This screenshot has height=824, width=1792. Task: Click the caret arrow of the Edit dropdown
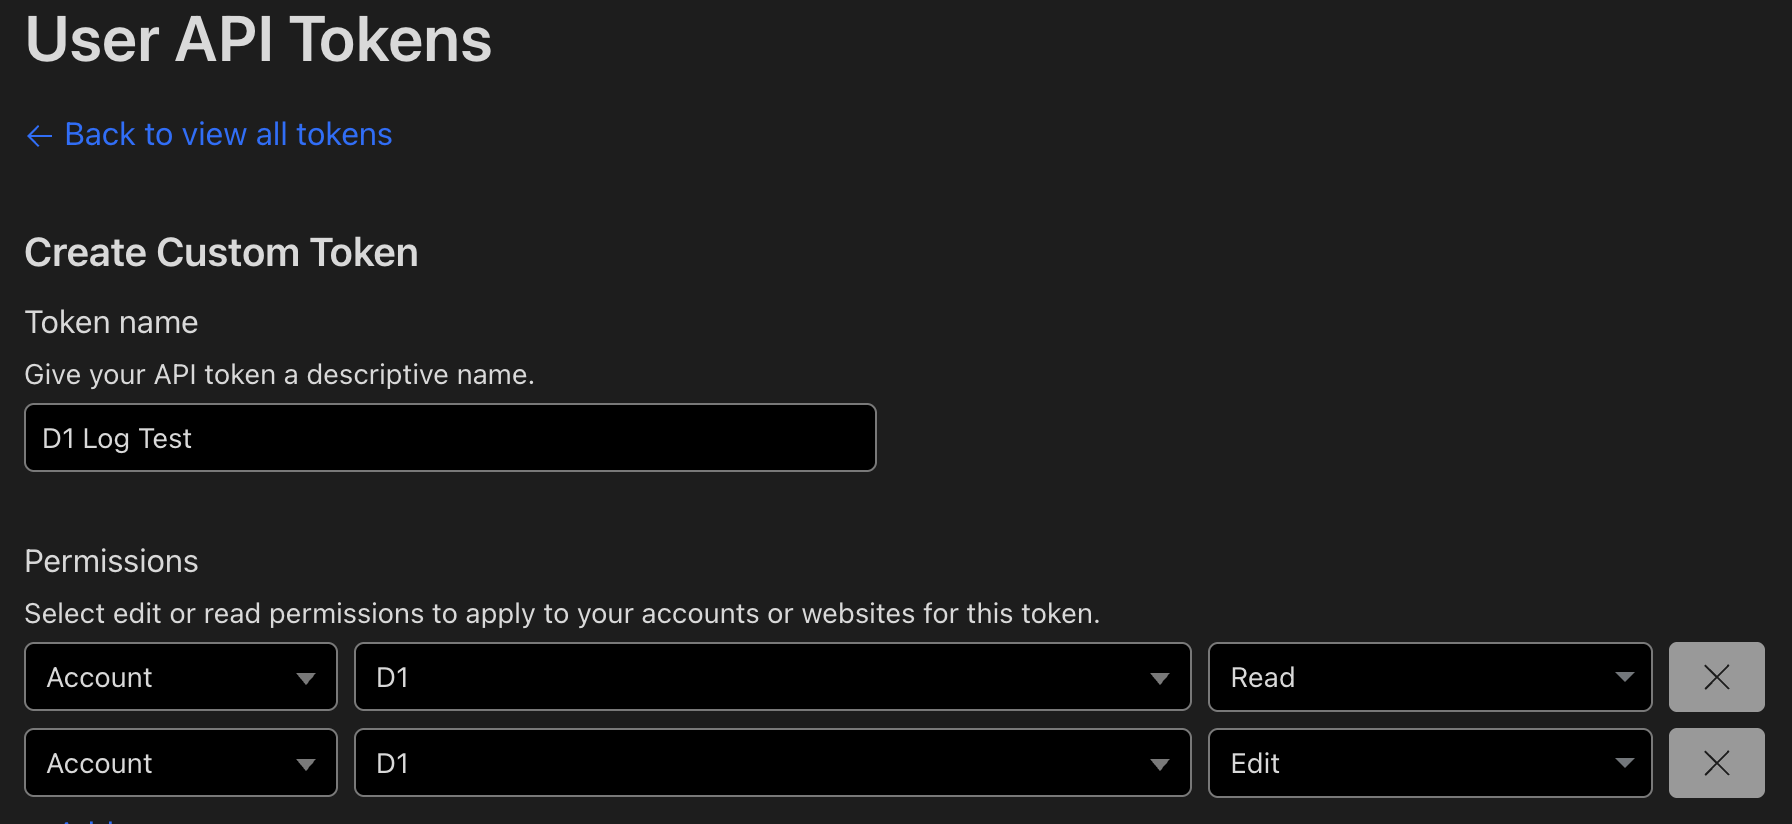(1625, 763)
